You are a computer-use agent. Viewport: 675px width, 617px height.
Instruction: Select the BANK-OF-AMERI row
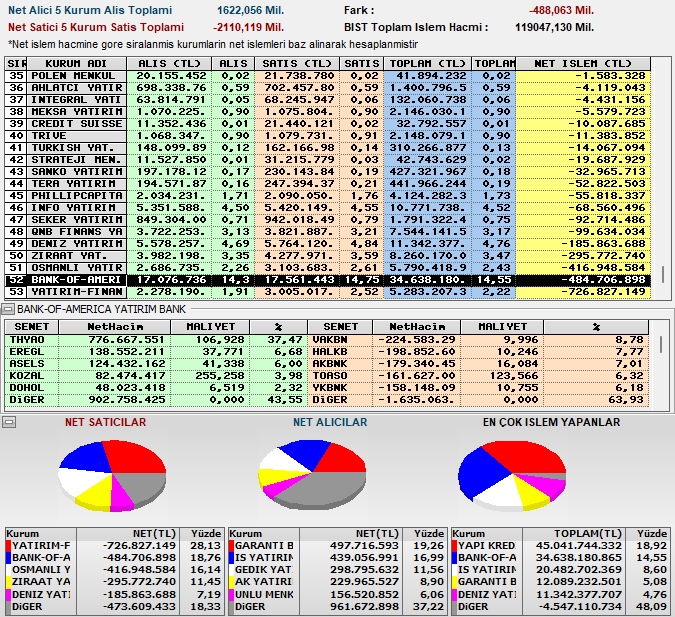[x=328, y=280]
